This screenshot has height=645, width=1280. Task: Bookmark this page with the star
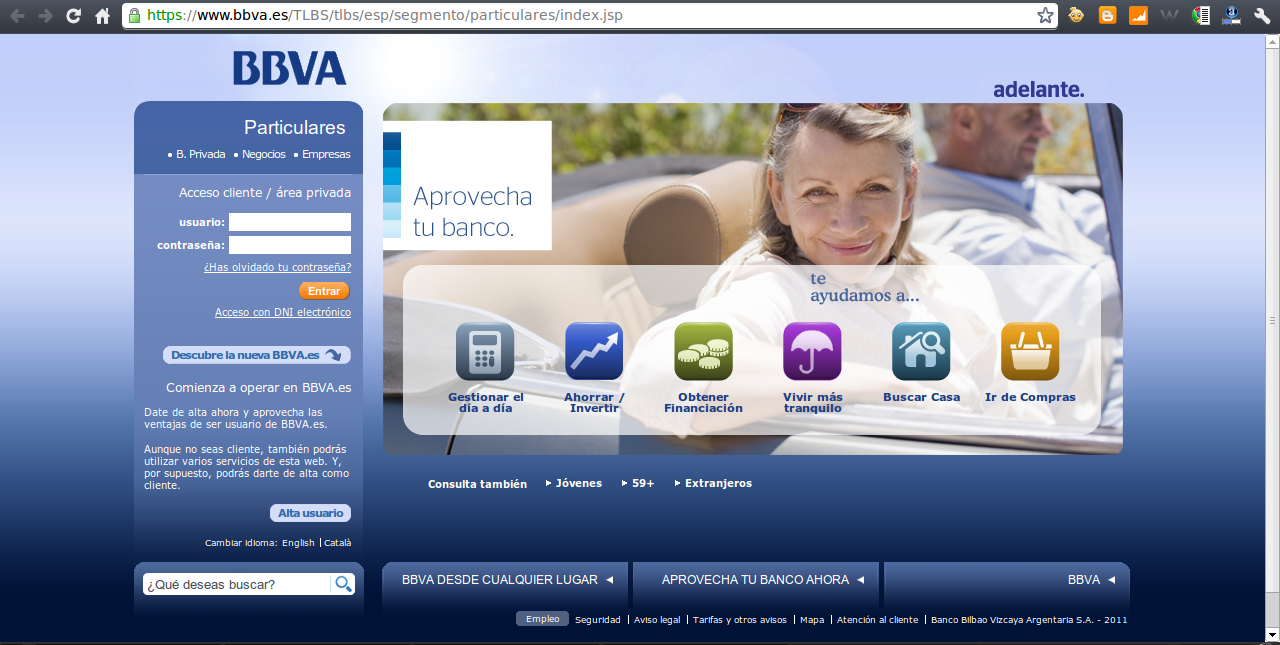[1045, 15]
